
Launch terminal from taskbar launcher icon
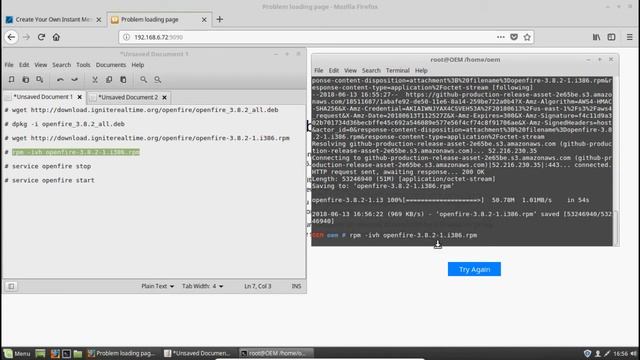(67, 353)
